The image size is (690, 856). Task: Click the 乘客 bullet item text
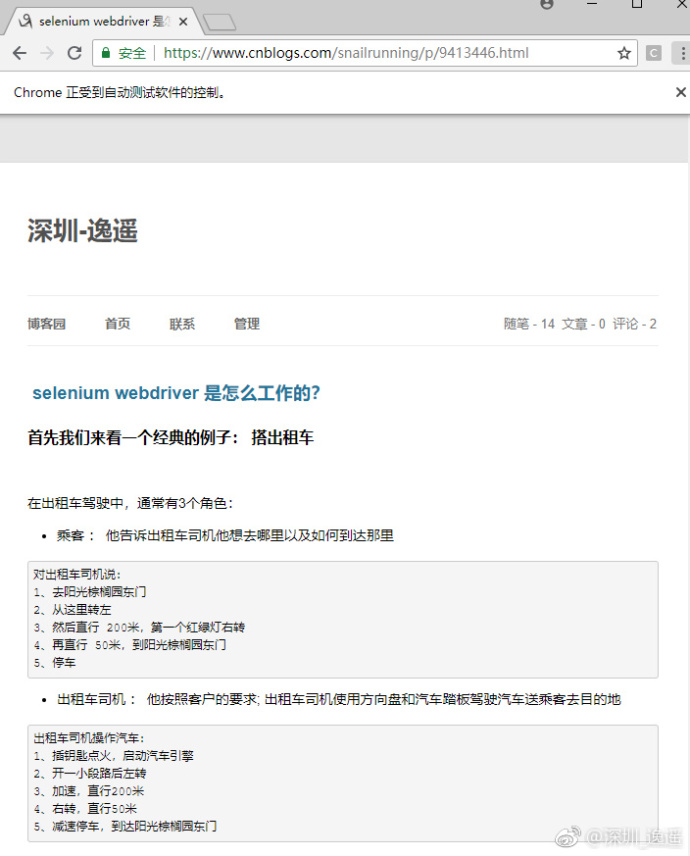225,536
